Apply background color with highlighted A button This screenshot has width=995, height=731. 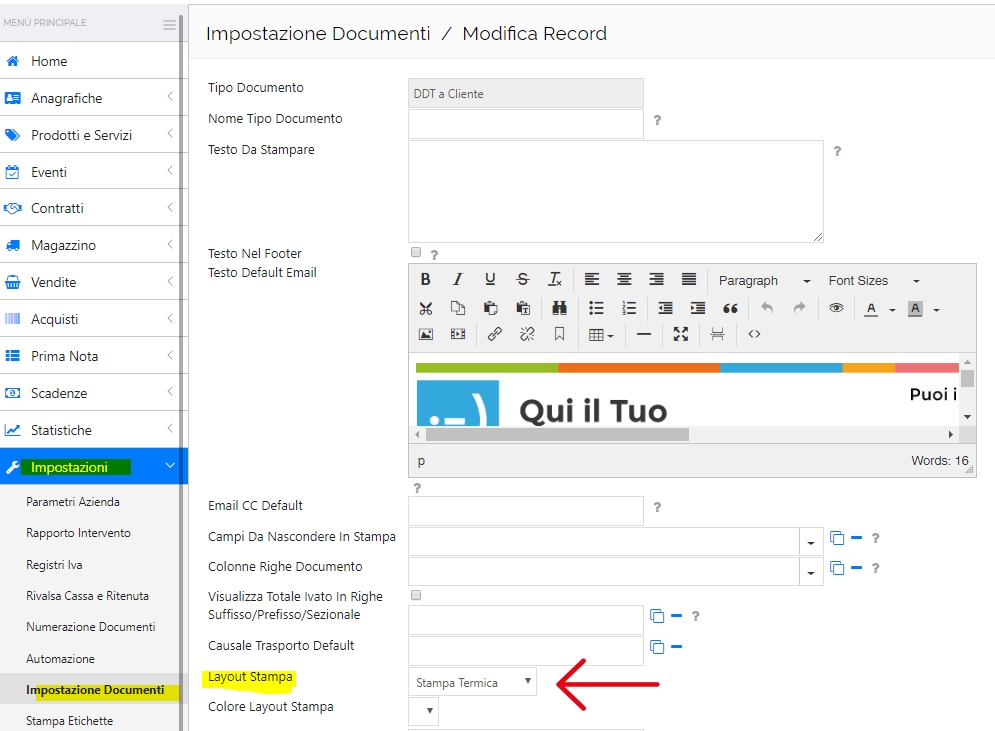pos(915,309)
